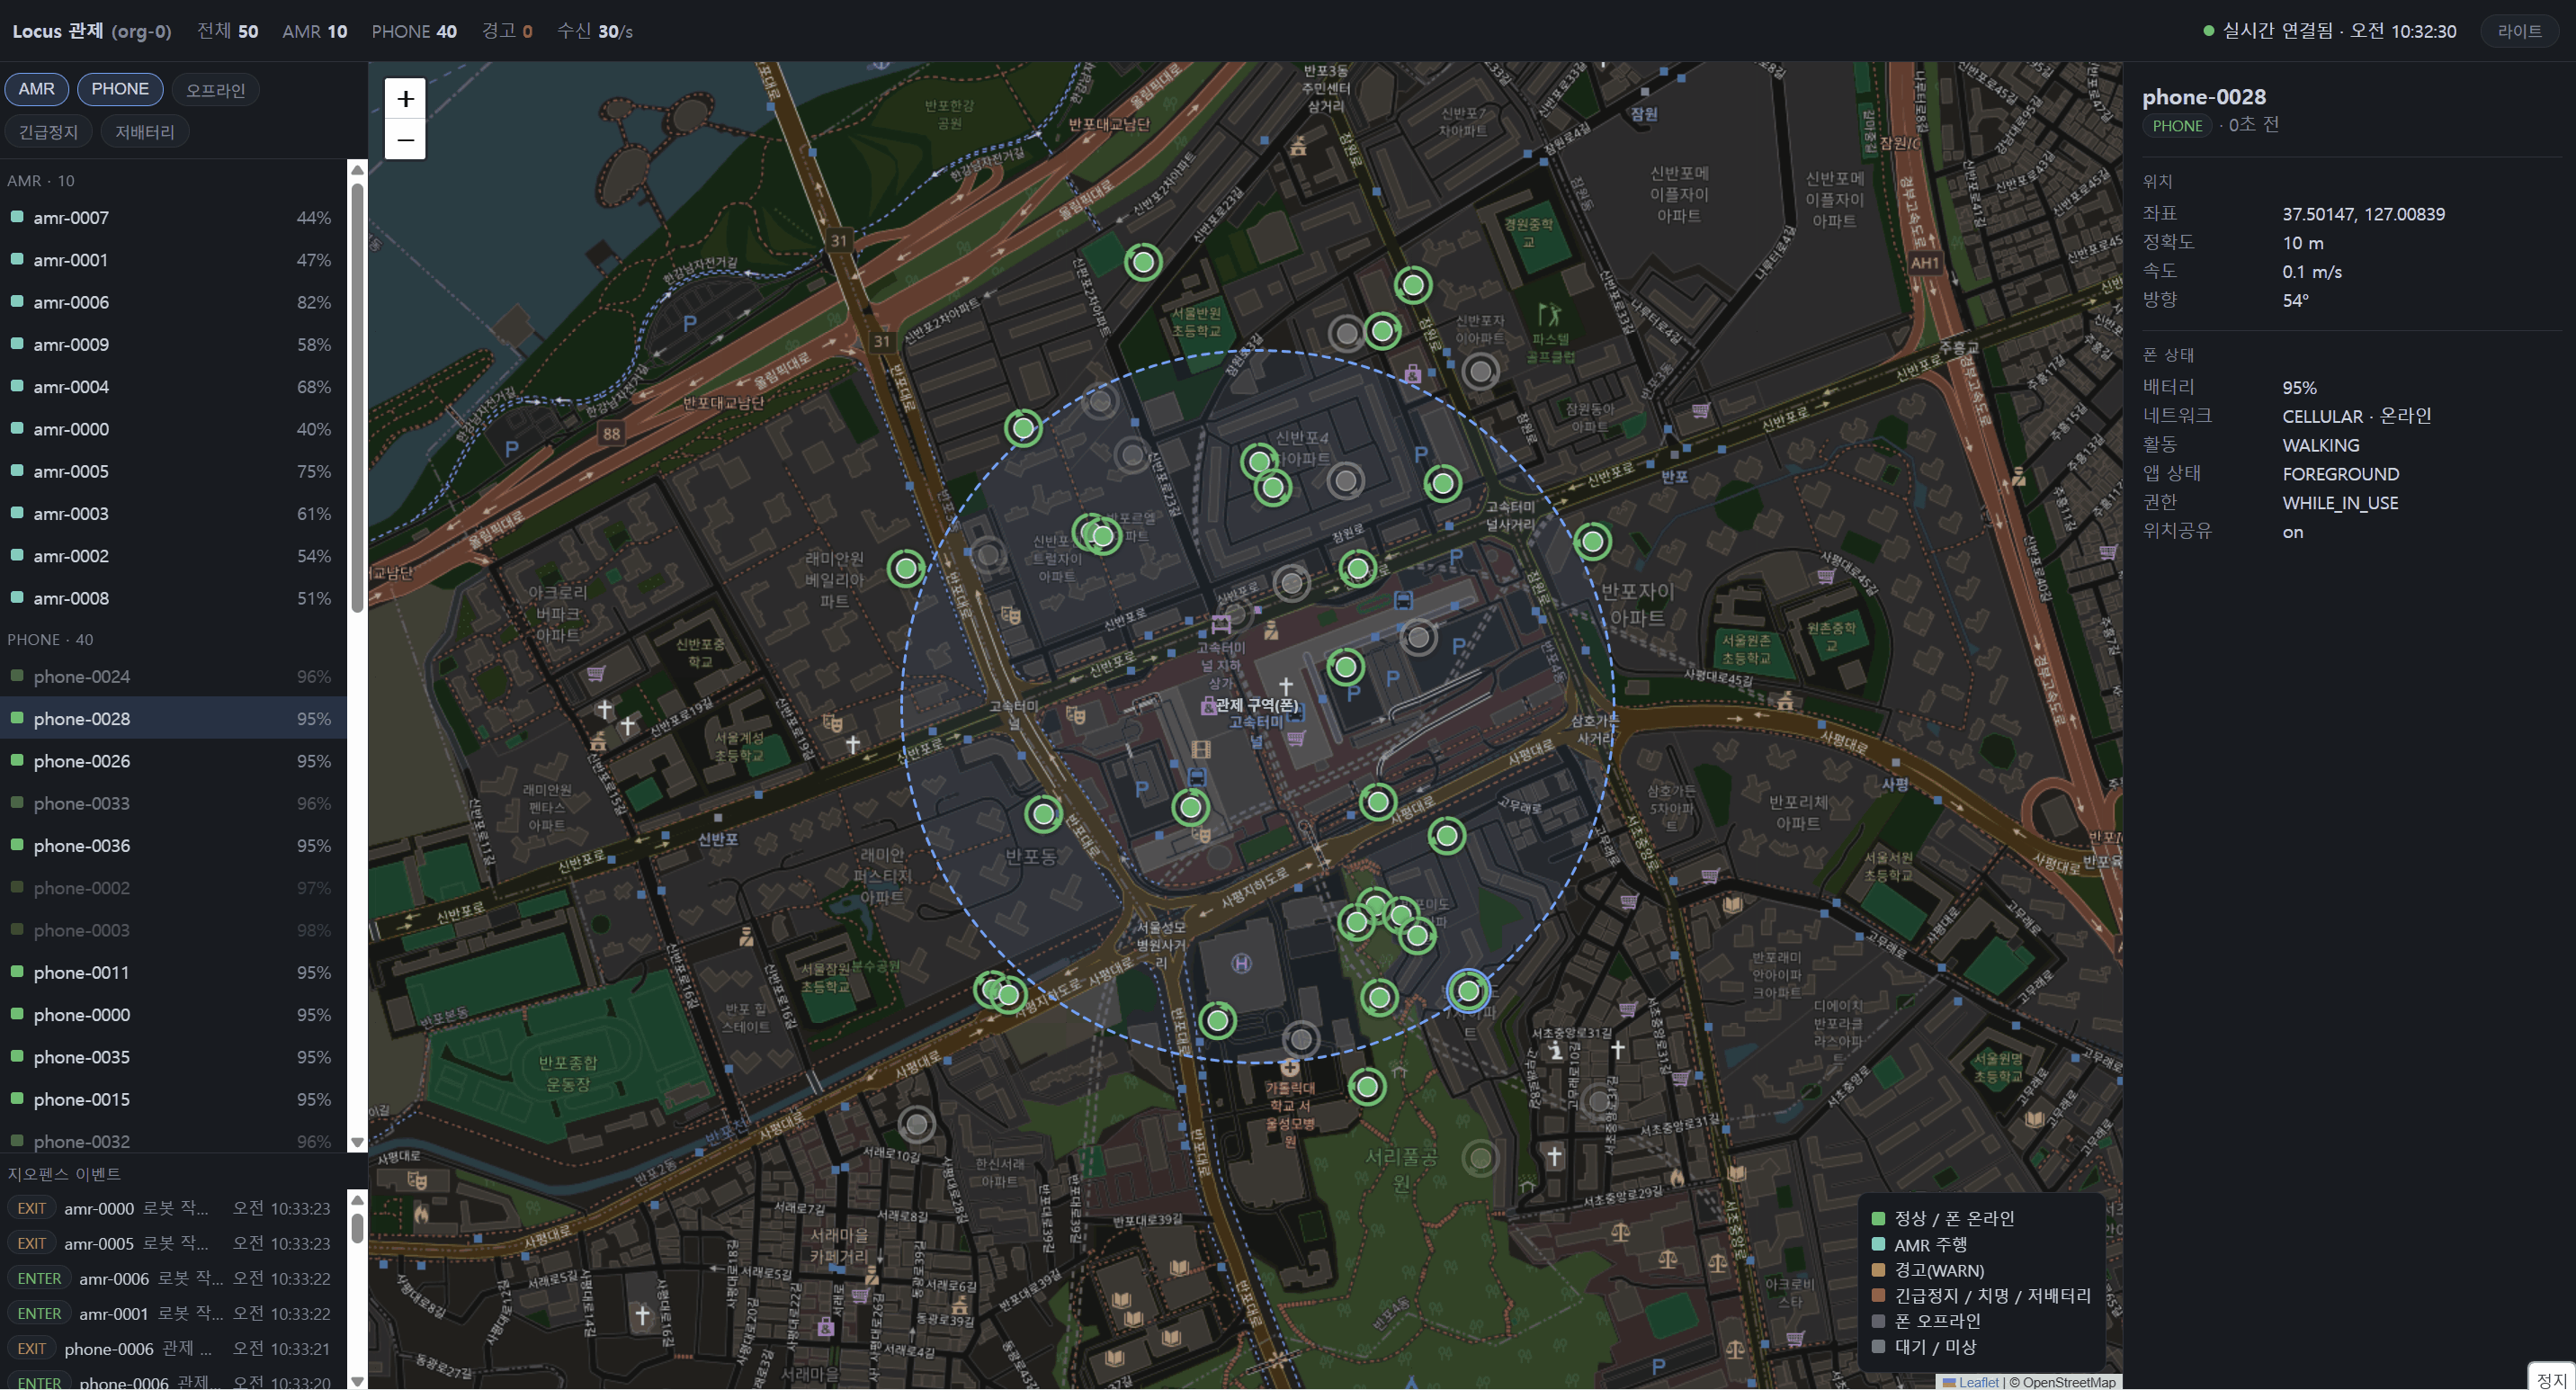The height and width of the screenshot is (1390, 2576).
Task: Click the device list scrollbar down arrow
Action: click(x=357, y=1142)
